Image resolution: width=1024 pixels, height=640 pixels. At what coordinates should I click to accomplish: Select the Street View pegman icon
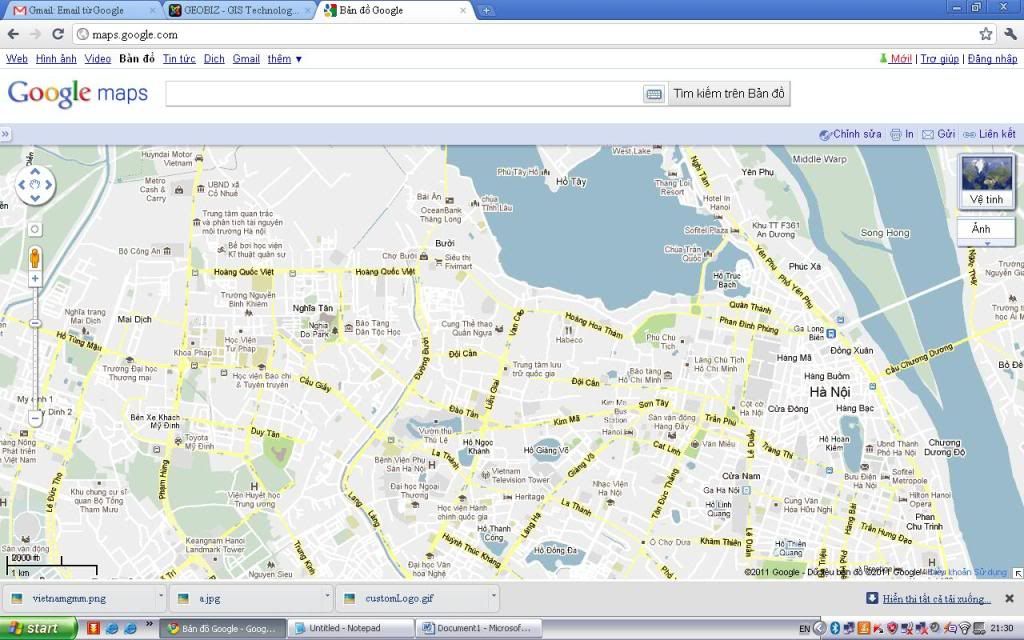point(35,256)
